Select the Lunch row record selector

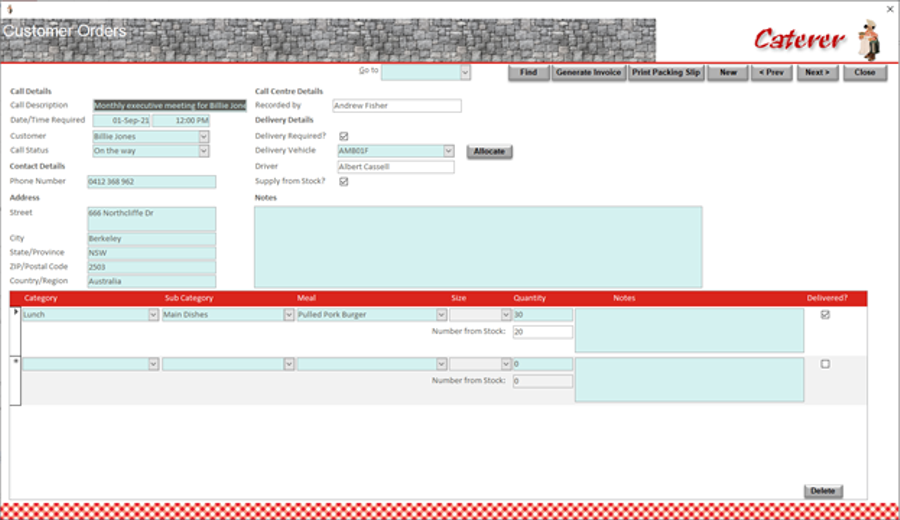(x=15, y=331)
